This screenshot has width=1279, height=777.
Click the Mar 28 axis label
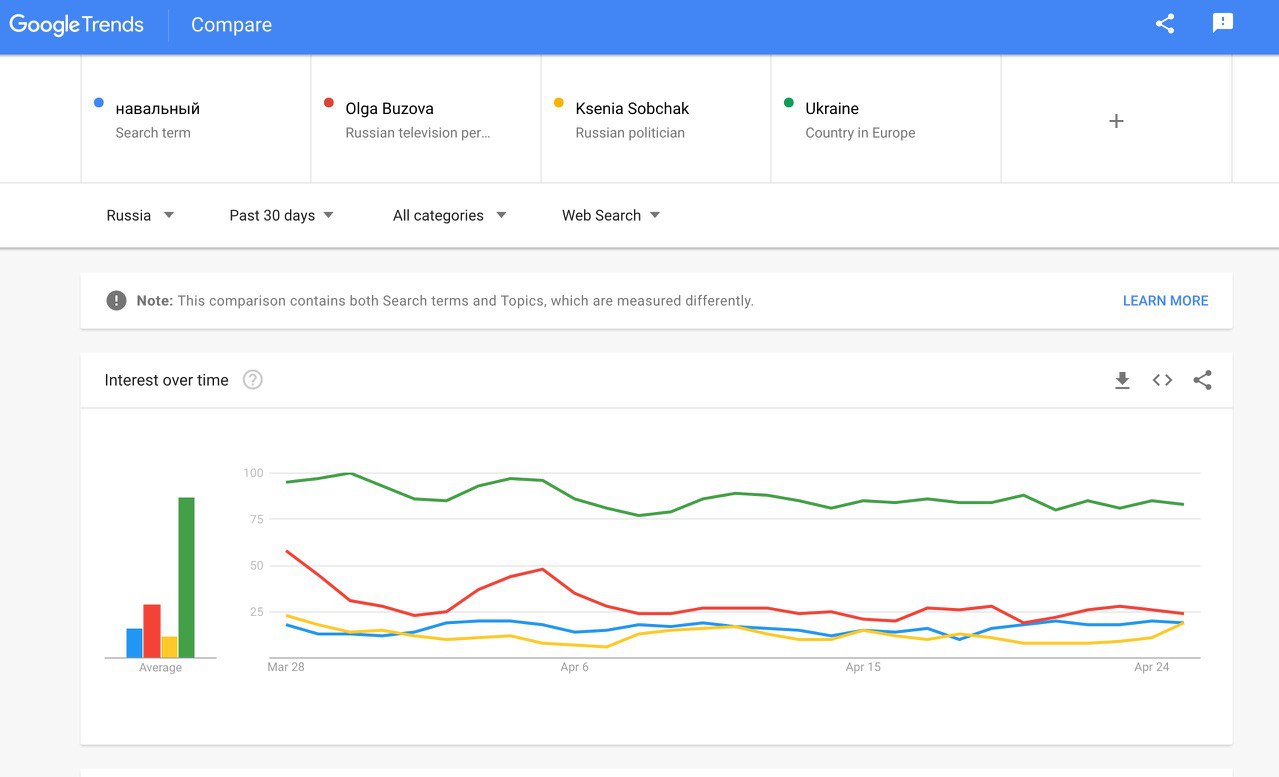(286, 667)
